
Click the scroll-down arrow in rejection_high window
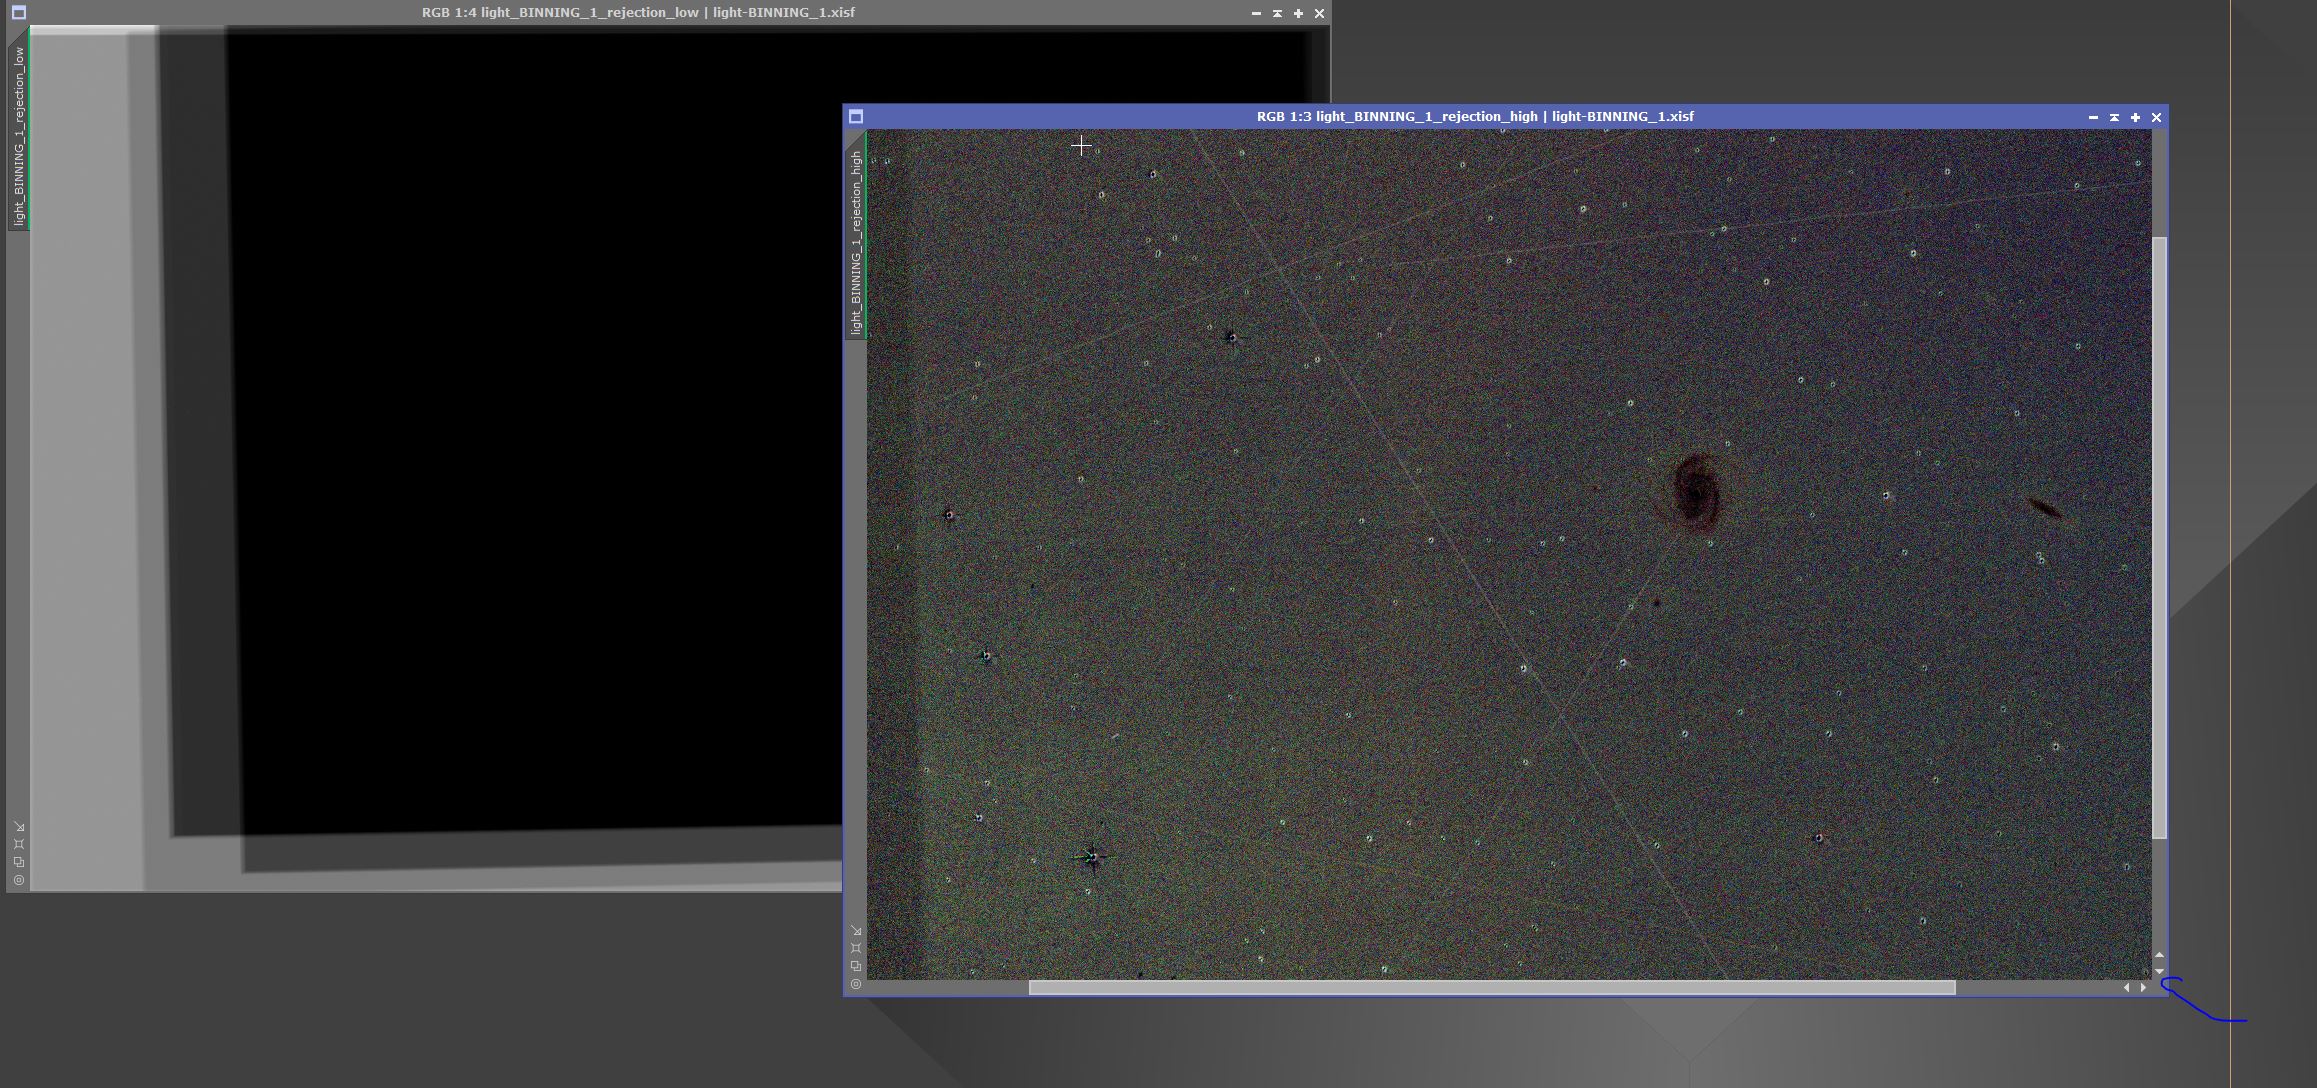[2159, 971]
